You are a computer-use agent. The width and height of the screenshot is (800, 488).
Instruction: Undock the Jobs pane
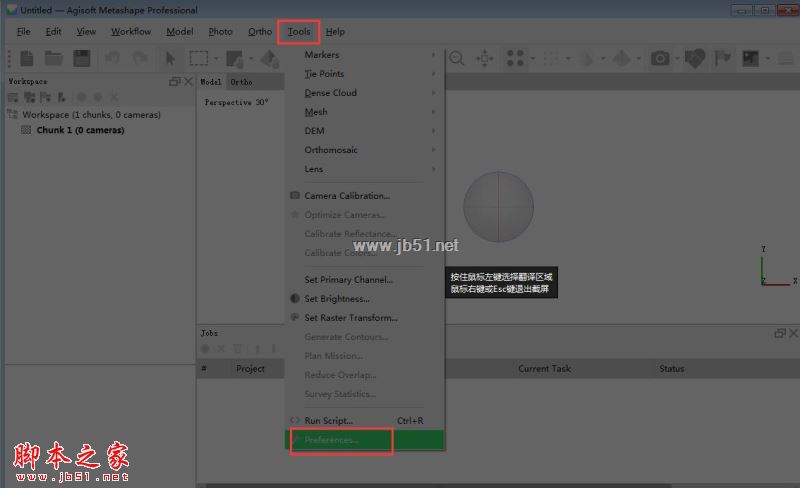pyautogui.click(x=780, y=333)
